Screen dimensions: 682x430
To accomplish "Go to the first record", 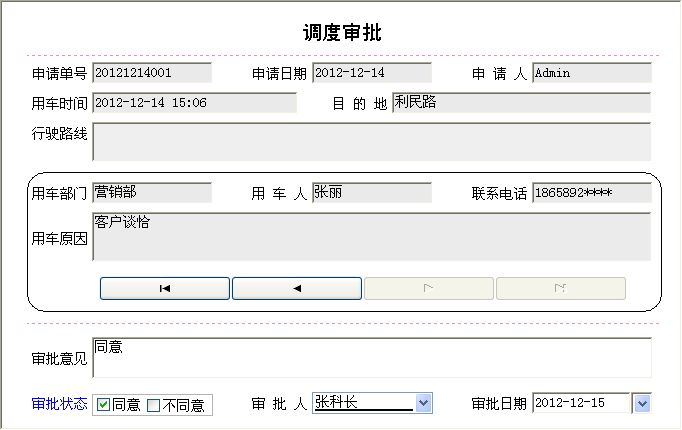I will tap(165, 289).
